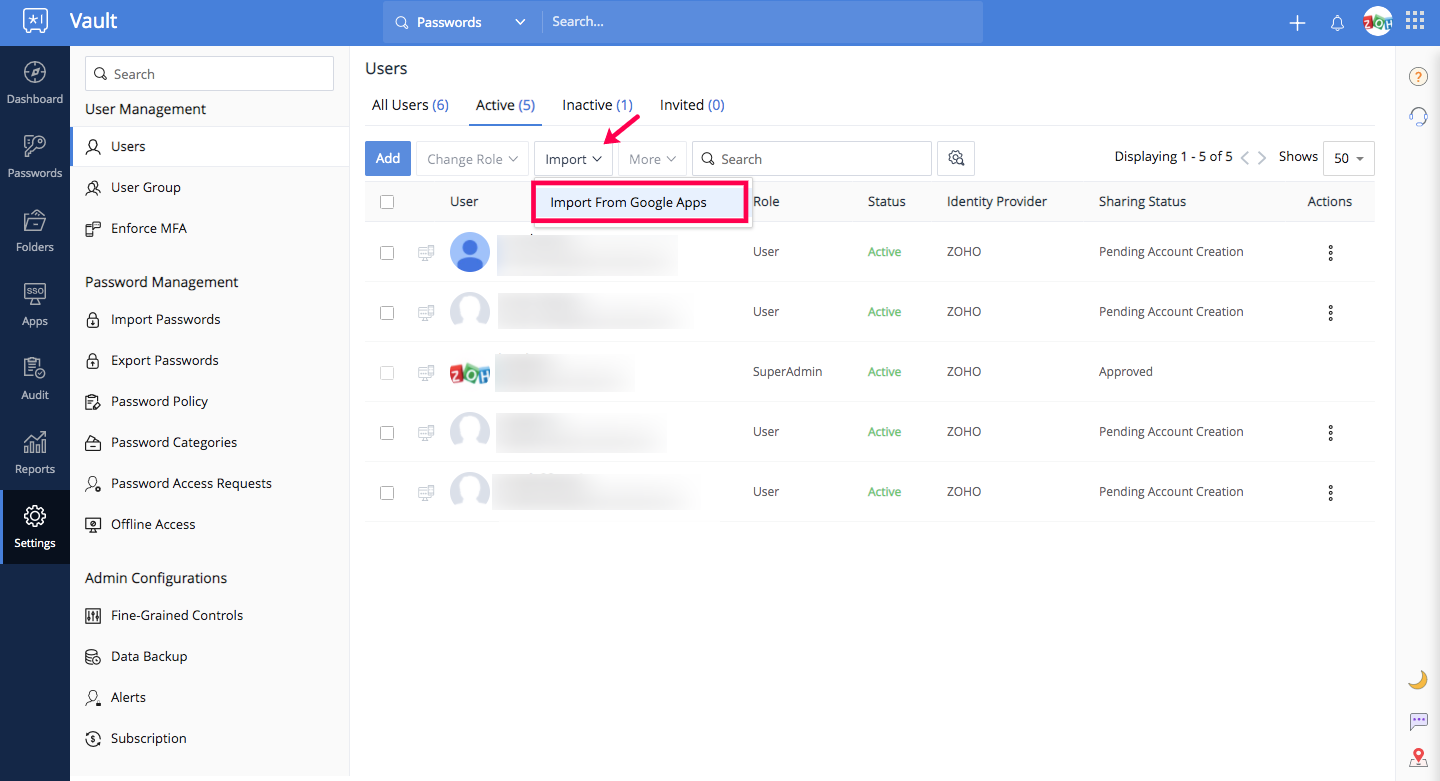Open the Shows 50 per-page dropdown
Viewport: 1440px width, 781px height.
coord(1348,159)
